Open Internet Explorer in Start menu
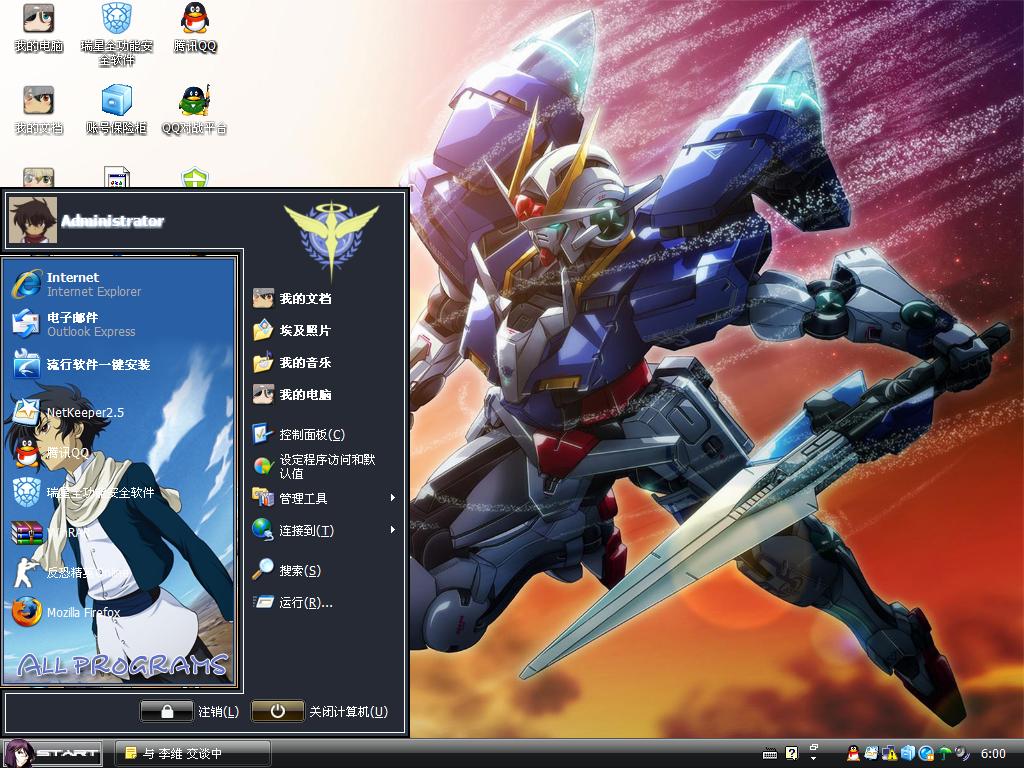Image resolution: width=1024 pixels, height=768 pixels. click(x=121, y=284)
